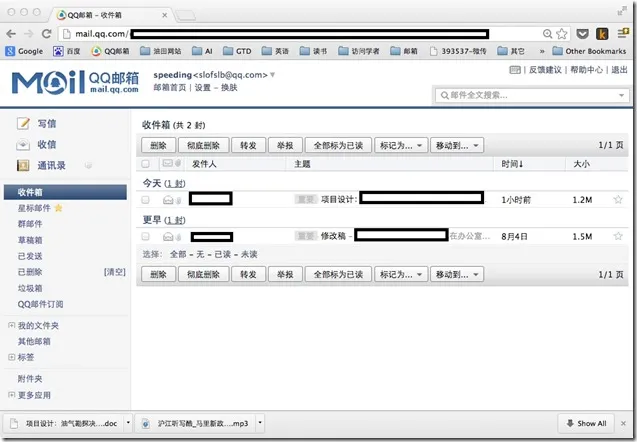The image size is (637, 442).
Task: Select 未读 in the 选择 row
Action: pyautogui.click(x=249, y=254)
